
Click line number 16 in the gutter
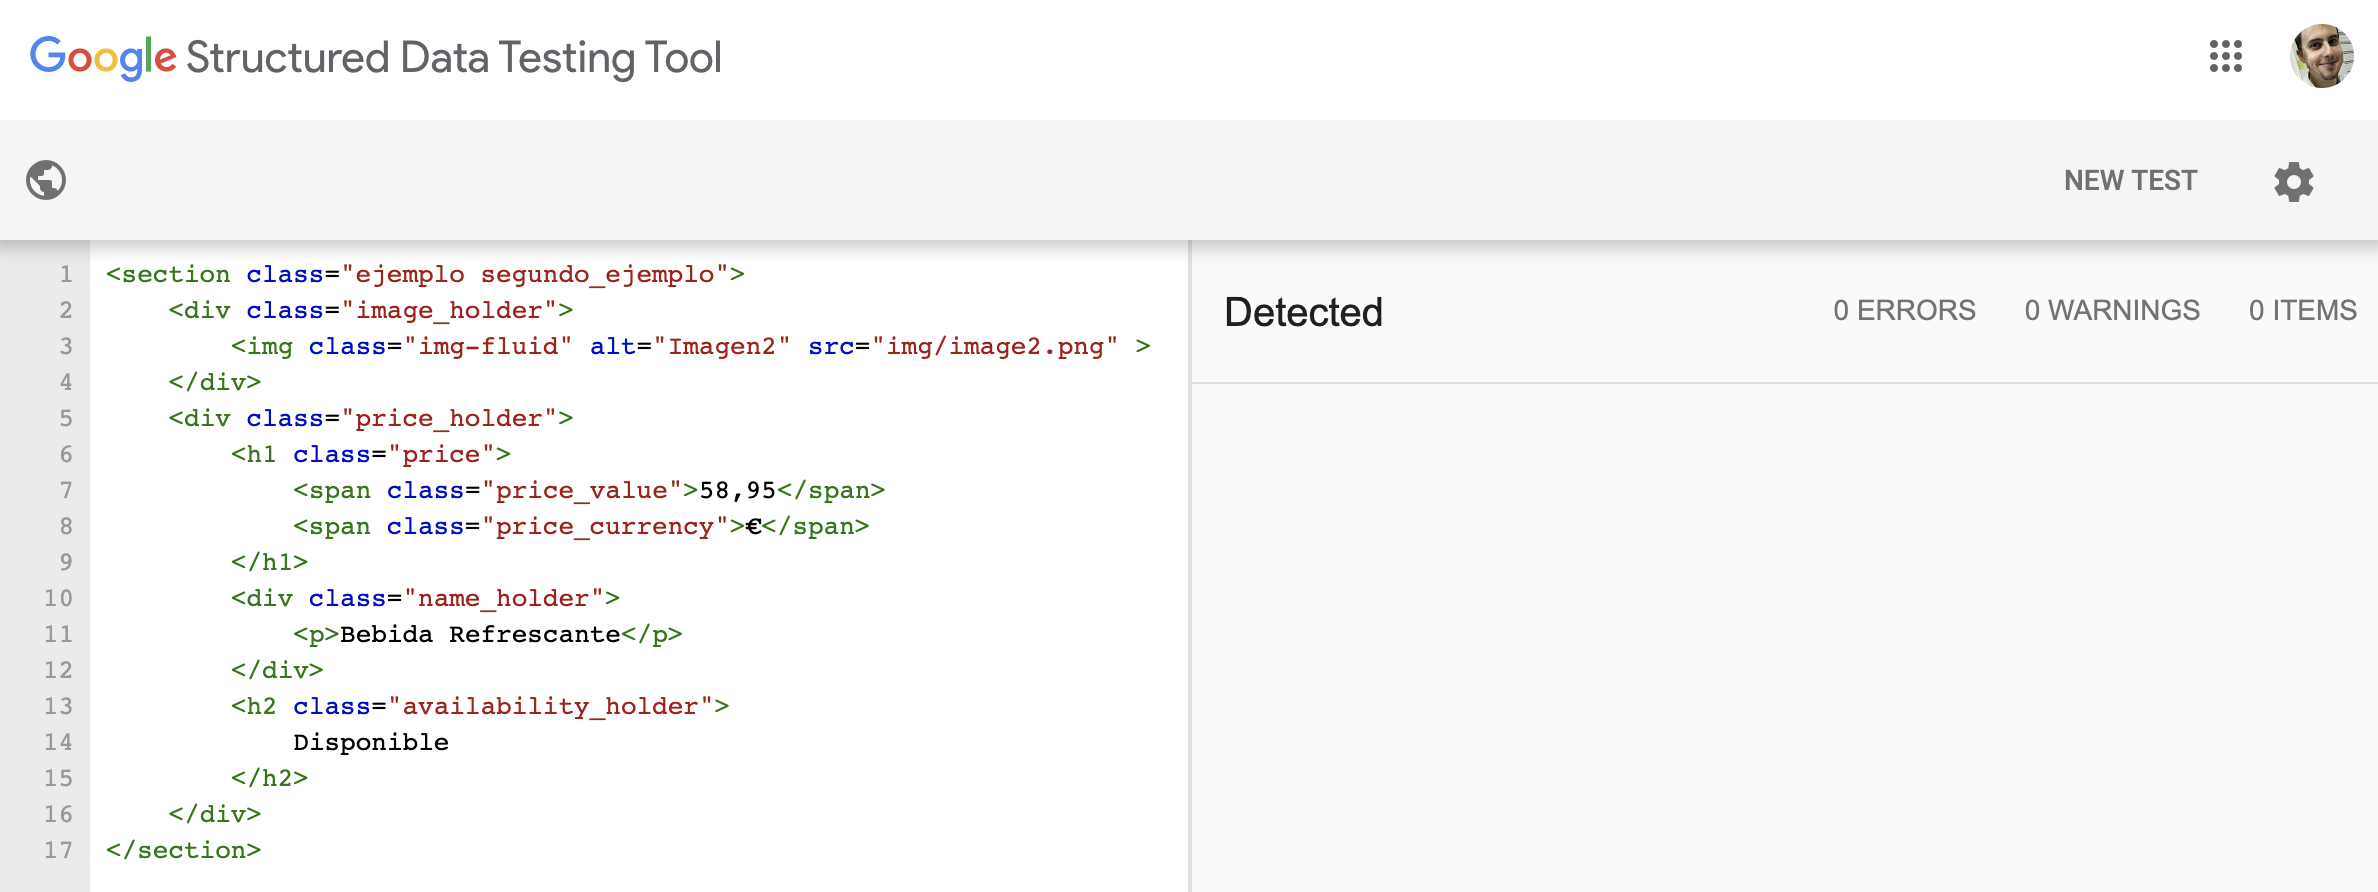point(58,814)
